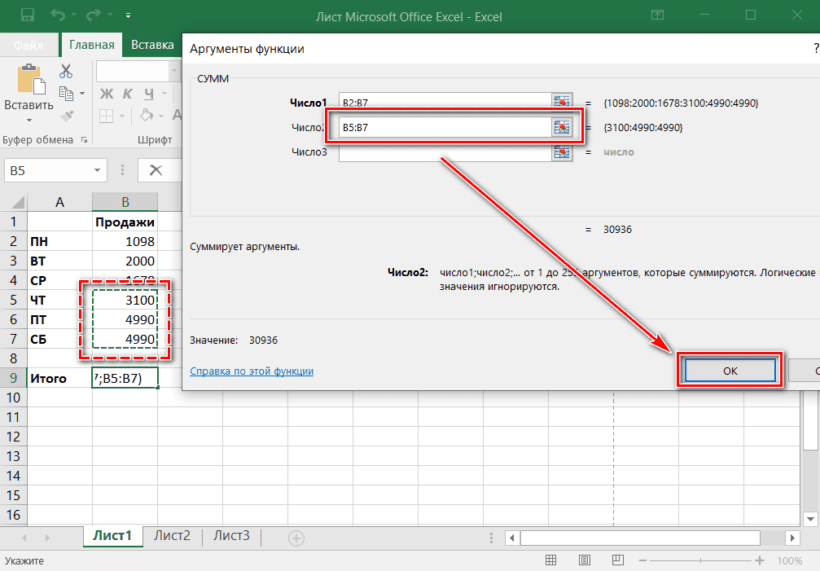Screen dimensions: 820x571
Task: Switch to the Главная ribbon tab
Action: pos(92,45)
